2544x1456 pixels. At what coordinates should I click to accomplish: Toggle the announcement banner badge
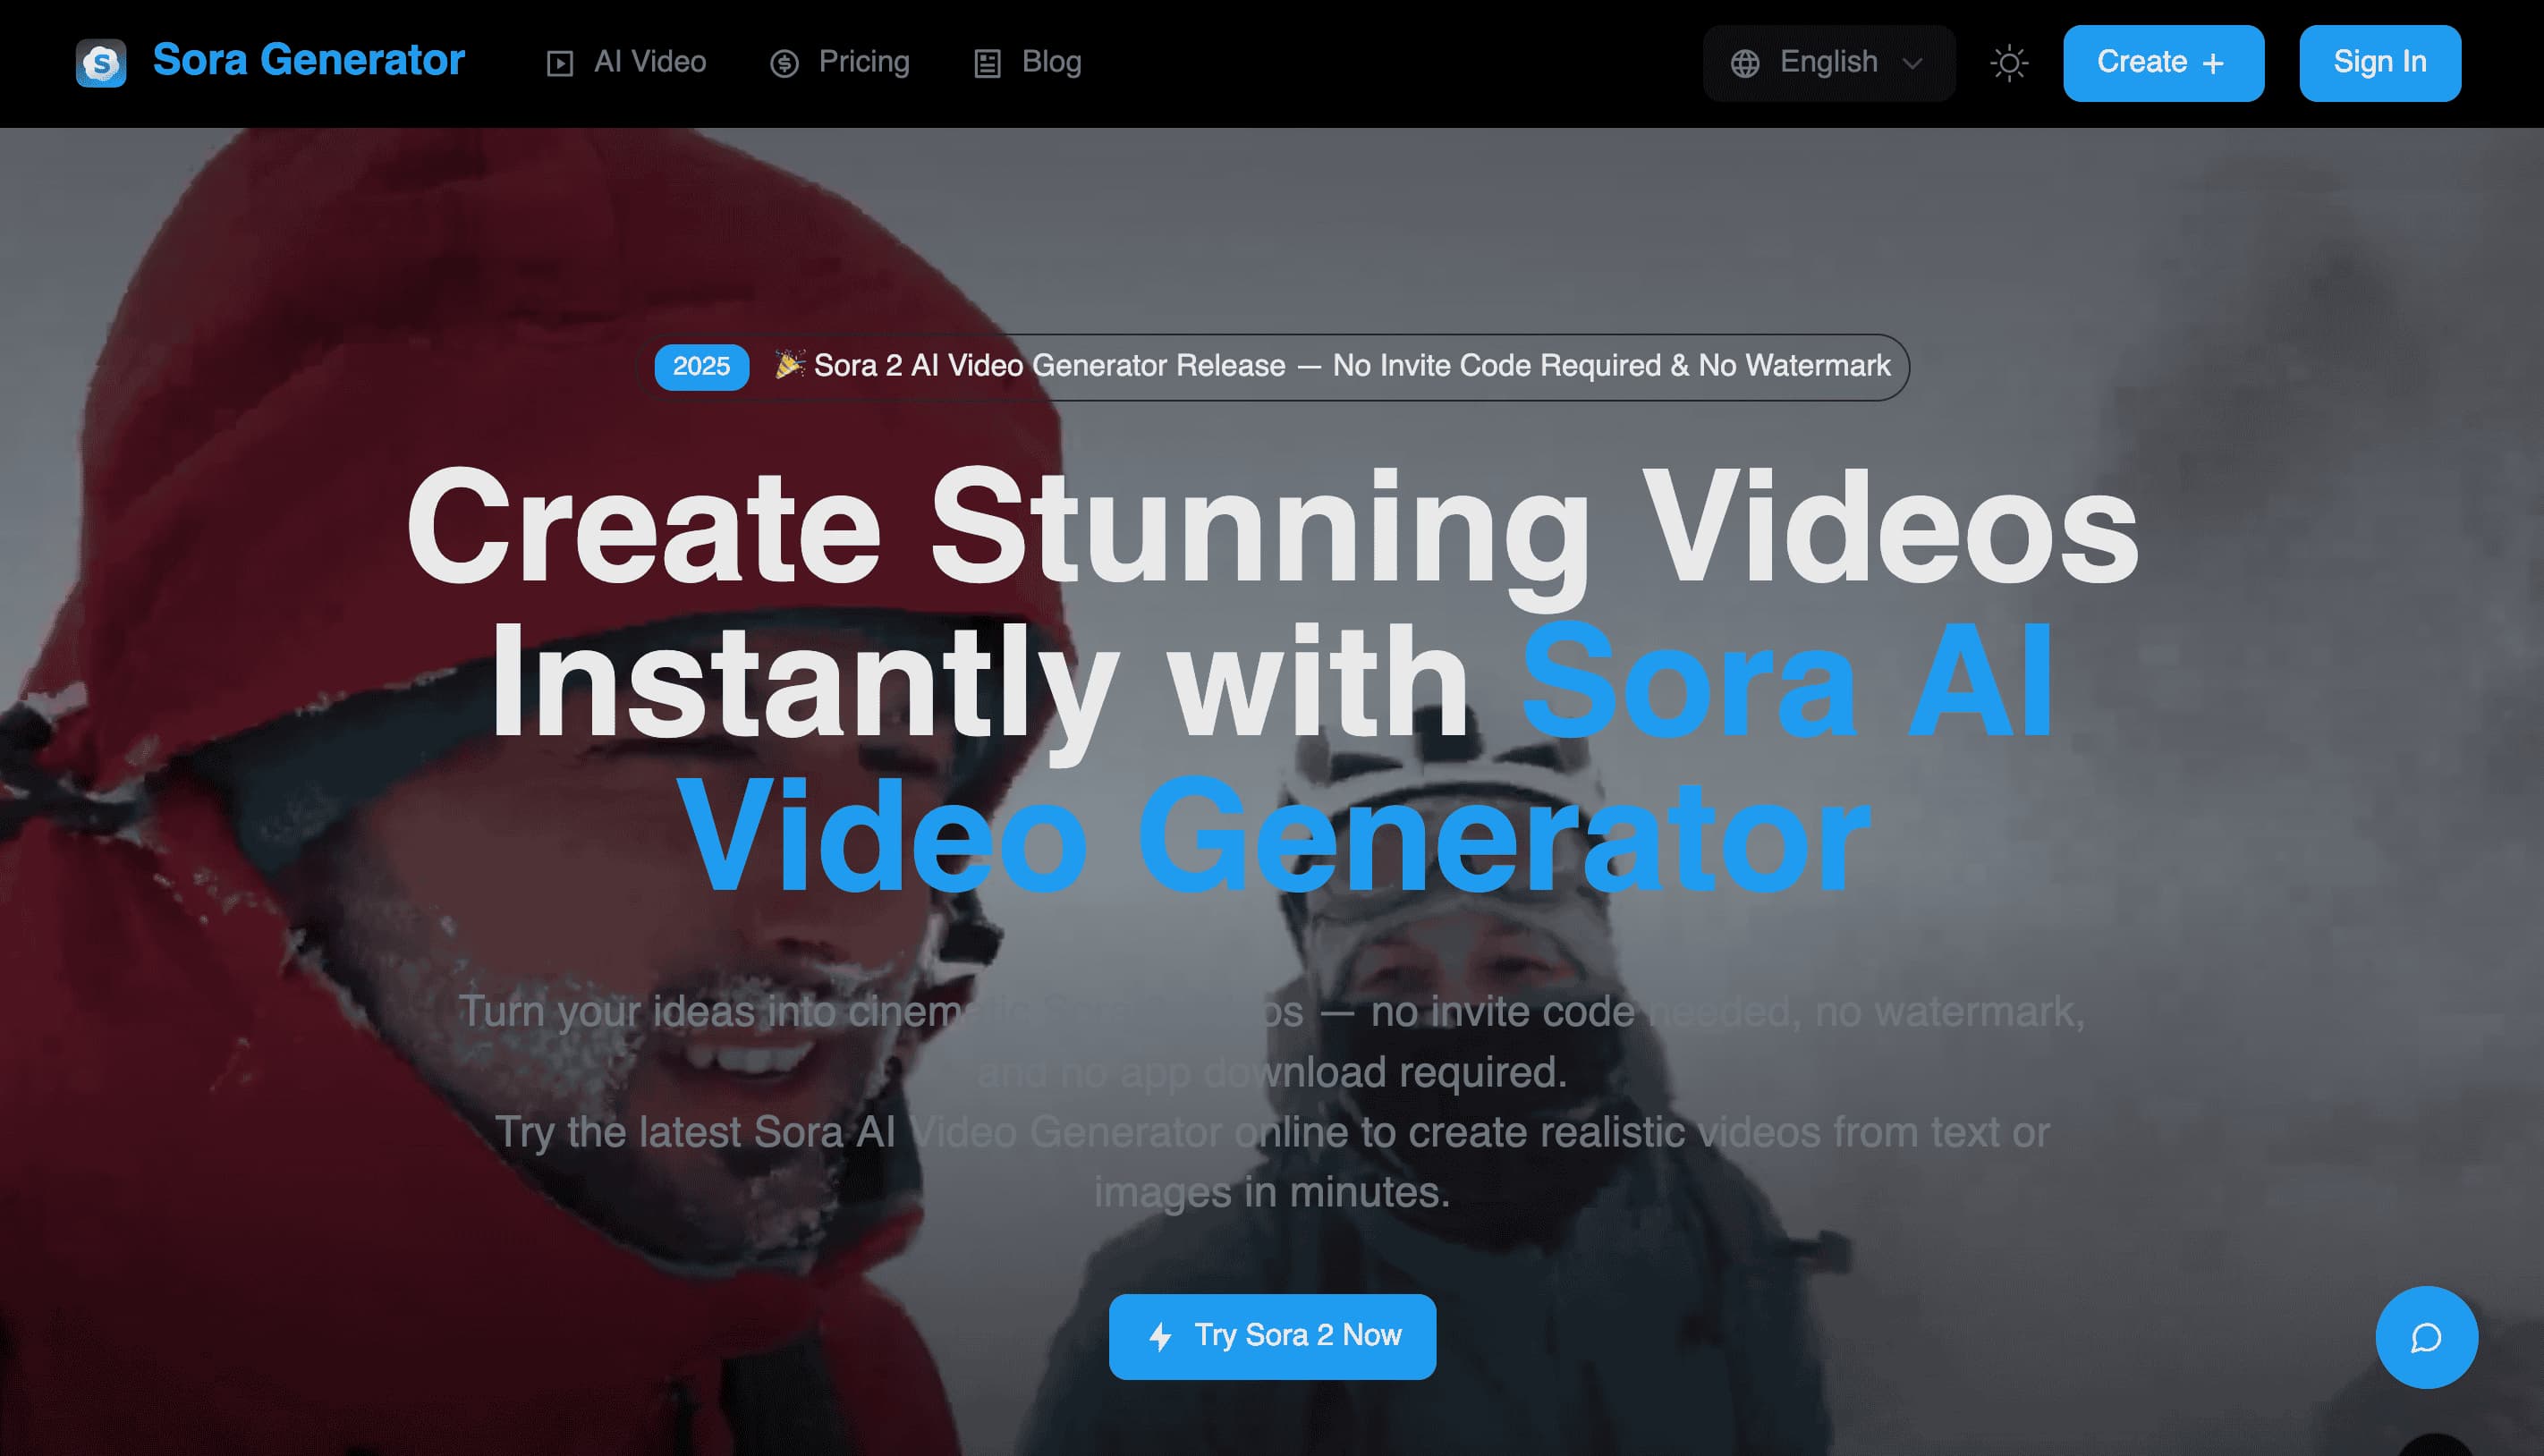701,366
